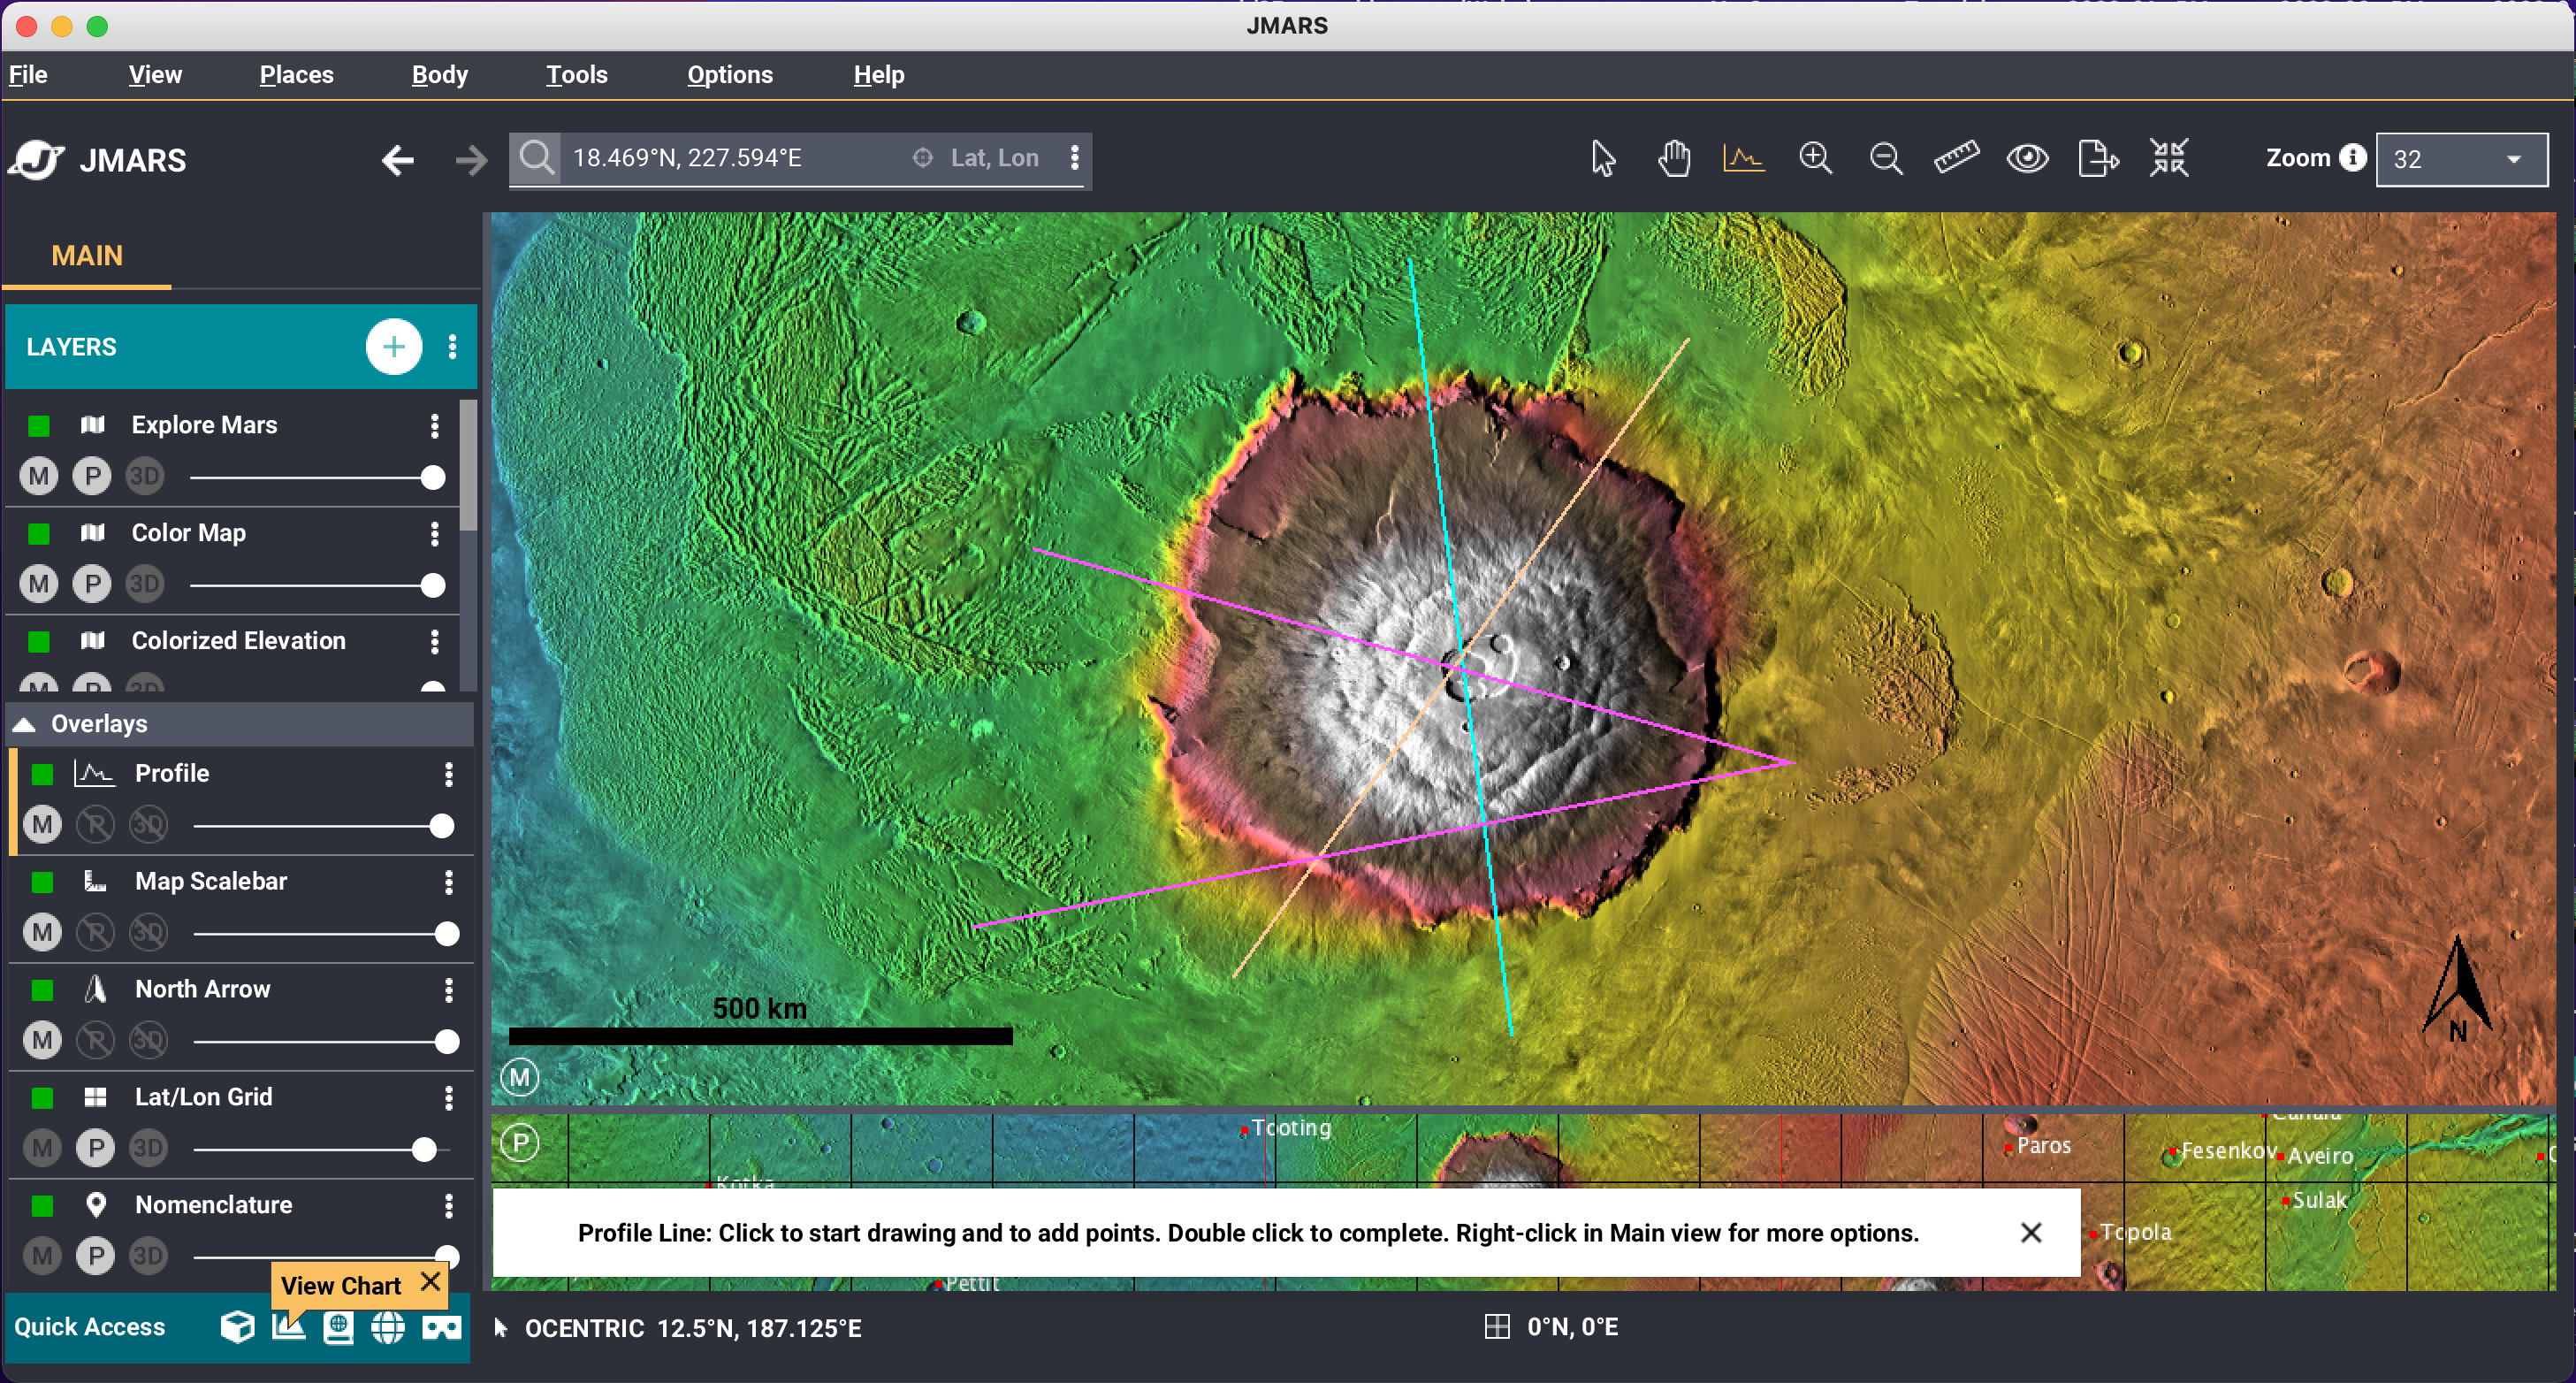Open the Zoom level dropdown
This screenshot has height=1383, width=2576.
coord(2460,159)
